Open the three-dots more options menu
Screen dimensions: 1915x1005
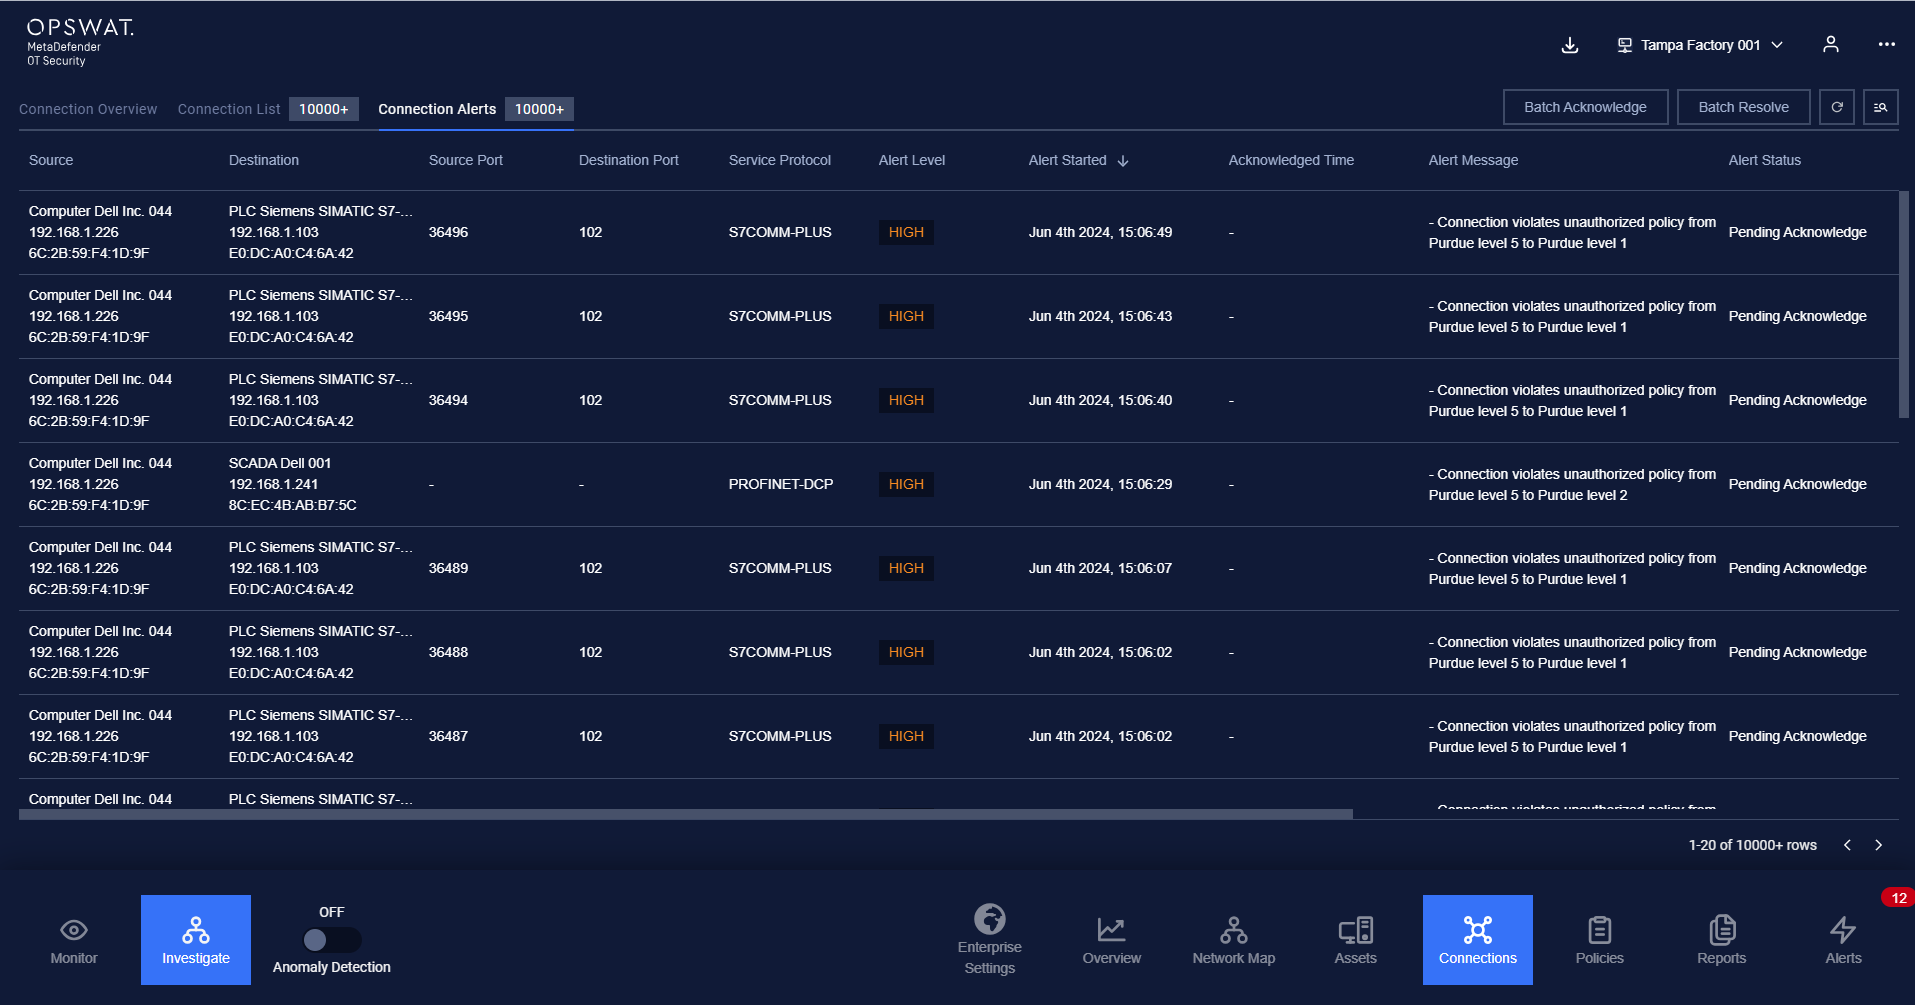pyautogui.click(x=1886, y=45)
